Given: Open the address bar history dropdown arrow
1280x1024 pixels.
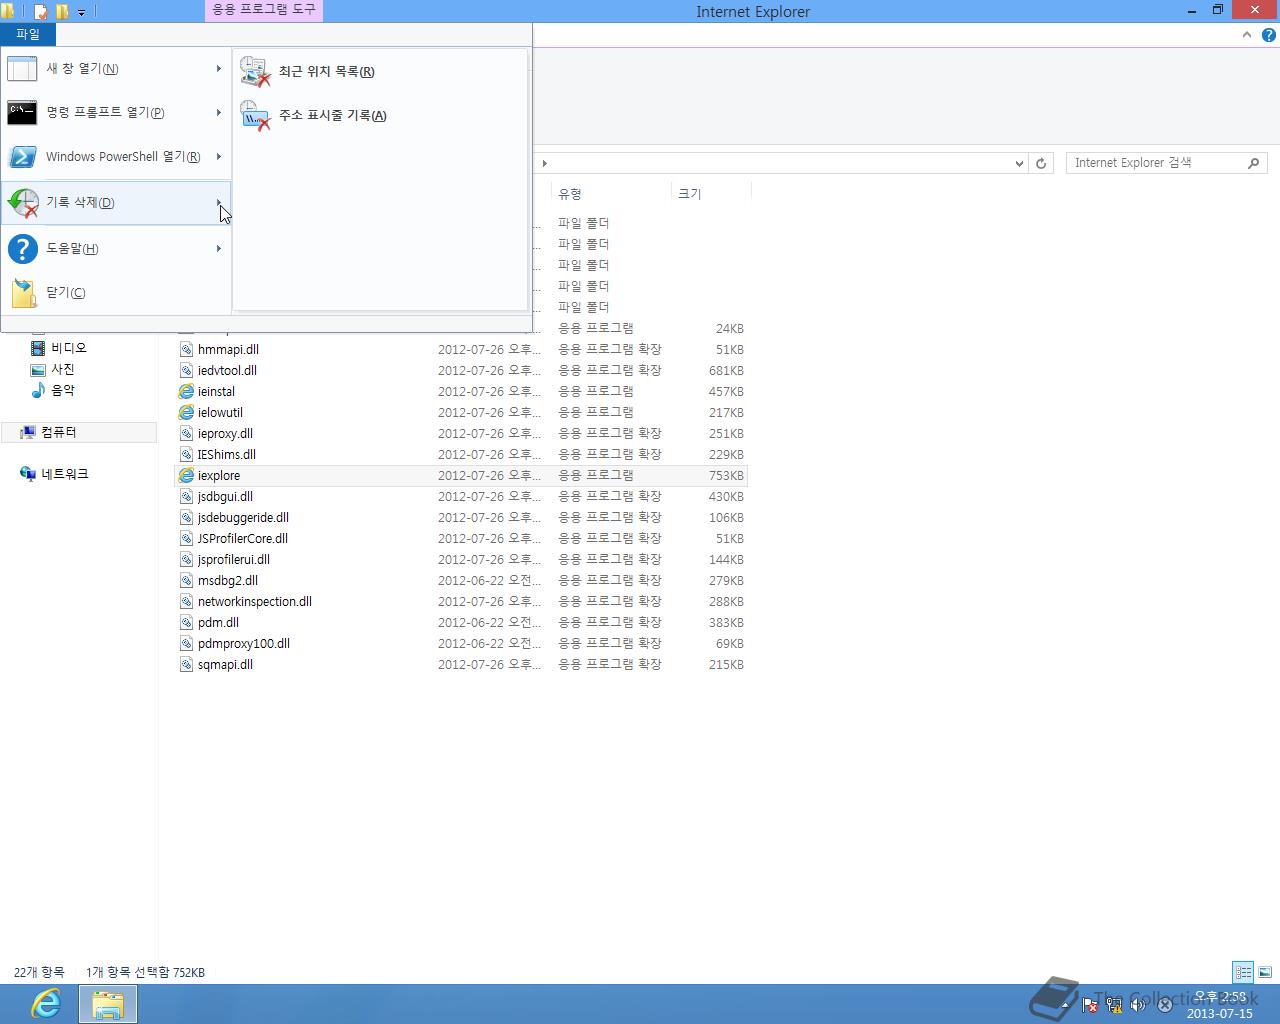Looking at the screenshot, I should point(1019,163).
